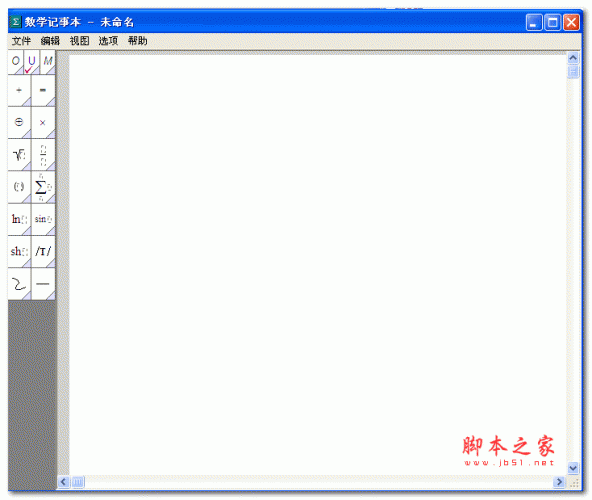Click the vertical scrollbar up arrow
This screenshot has width=592, height=500.
pos(573,58)
